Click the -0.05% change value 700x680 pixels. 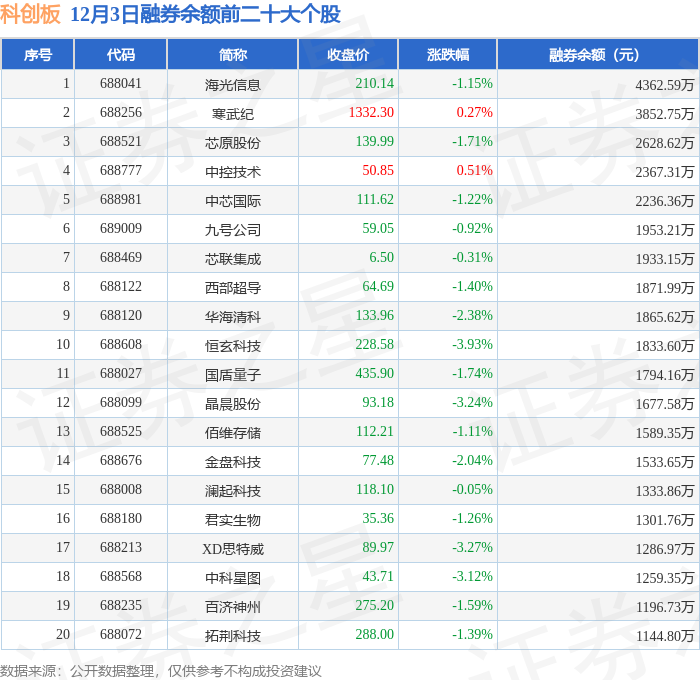pyautogui.click(x=472, y=490)
